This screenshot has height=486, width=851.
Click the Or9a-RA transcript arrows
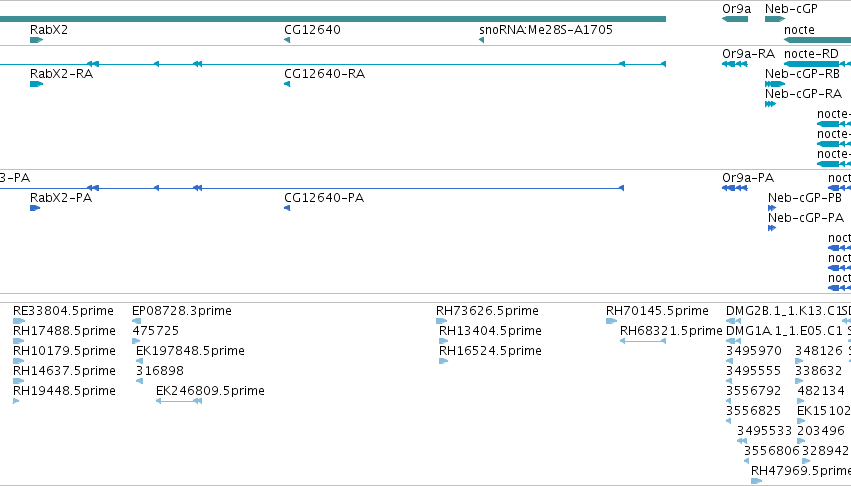[x=735, y=64]
